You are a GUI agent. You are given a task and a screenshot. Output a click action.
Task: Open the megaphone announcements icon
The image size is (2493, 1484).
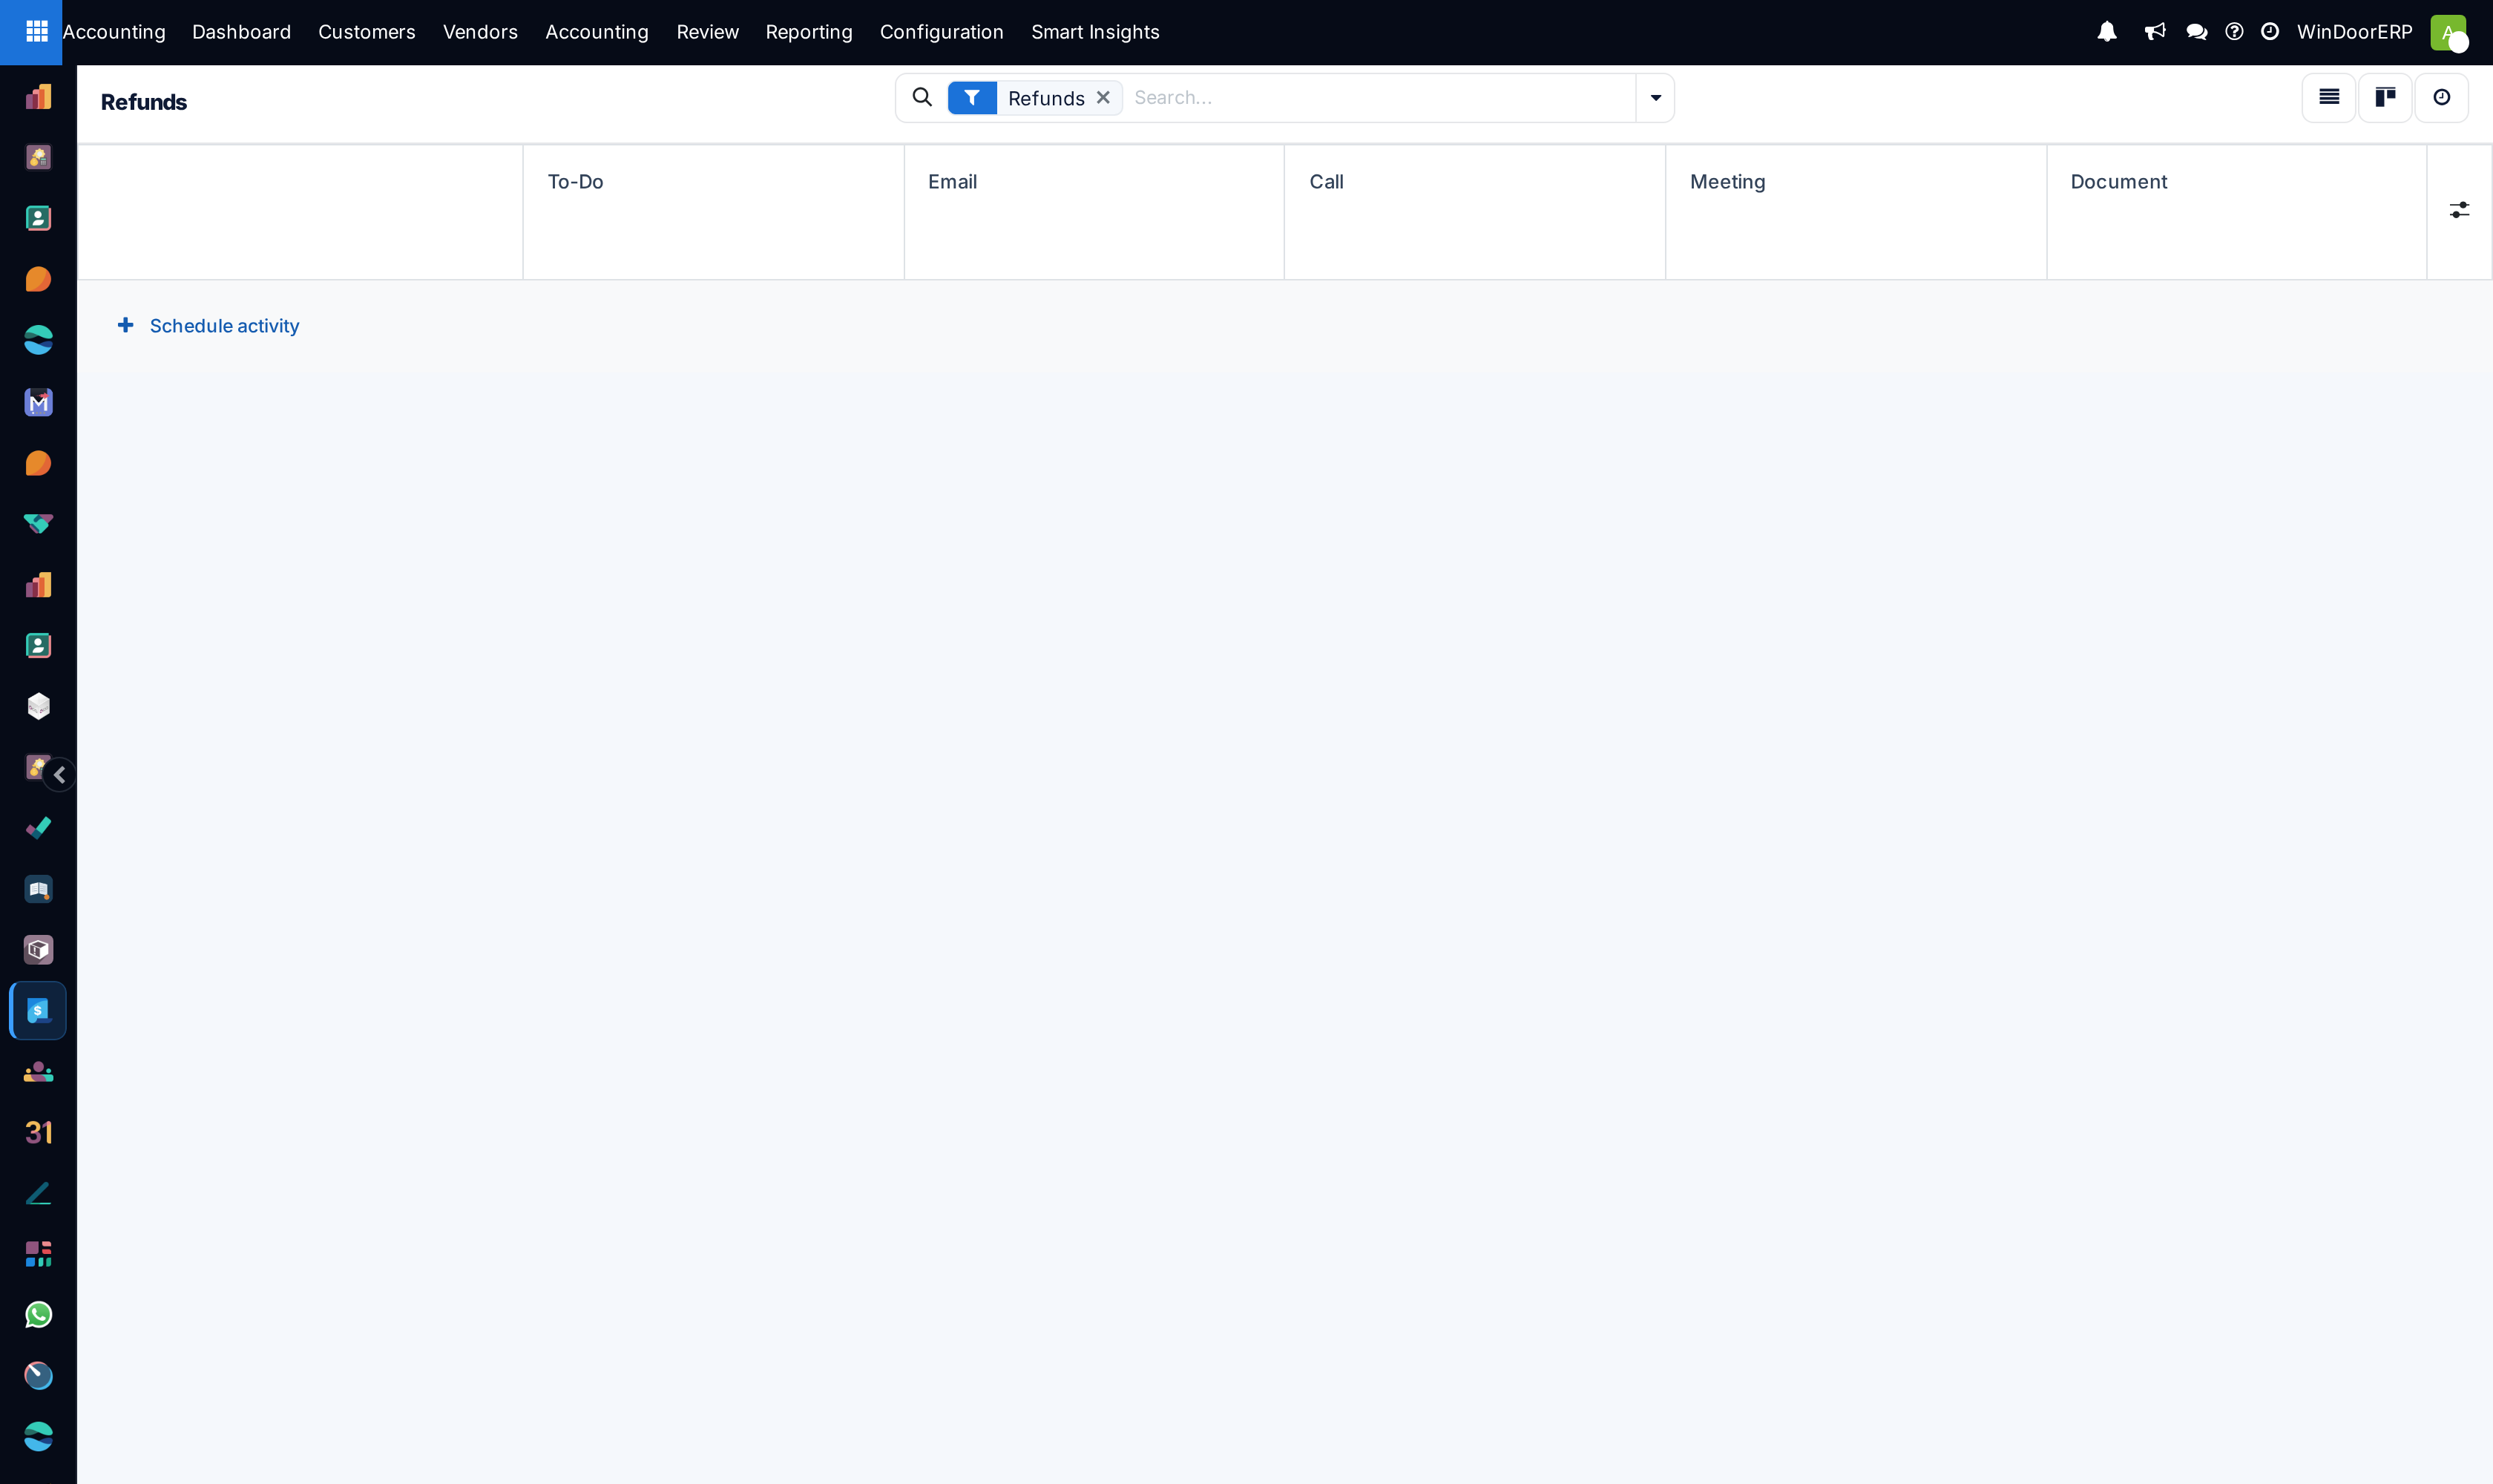pos(2155,32)
